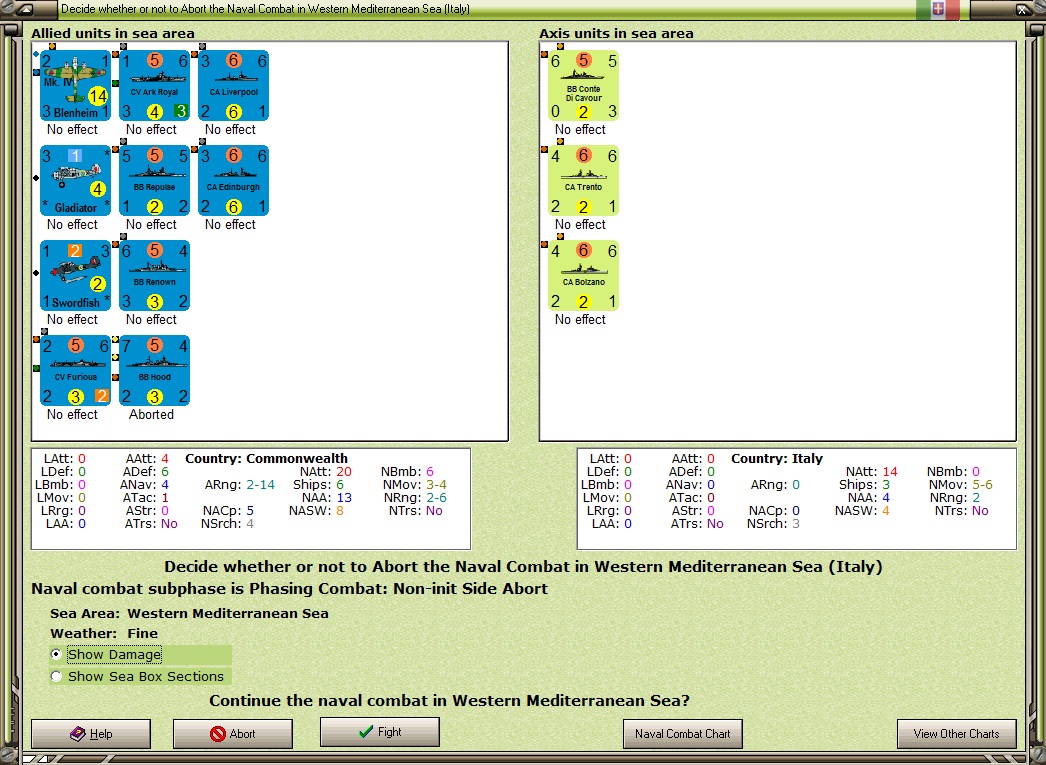Click 'Aborted' status under BB Hood
Screen dimensions: 1046x765
point(151,414)
